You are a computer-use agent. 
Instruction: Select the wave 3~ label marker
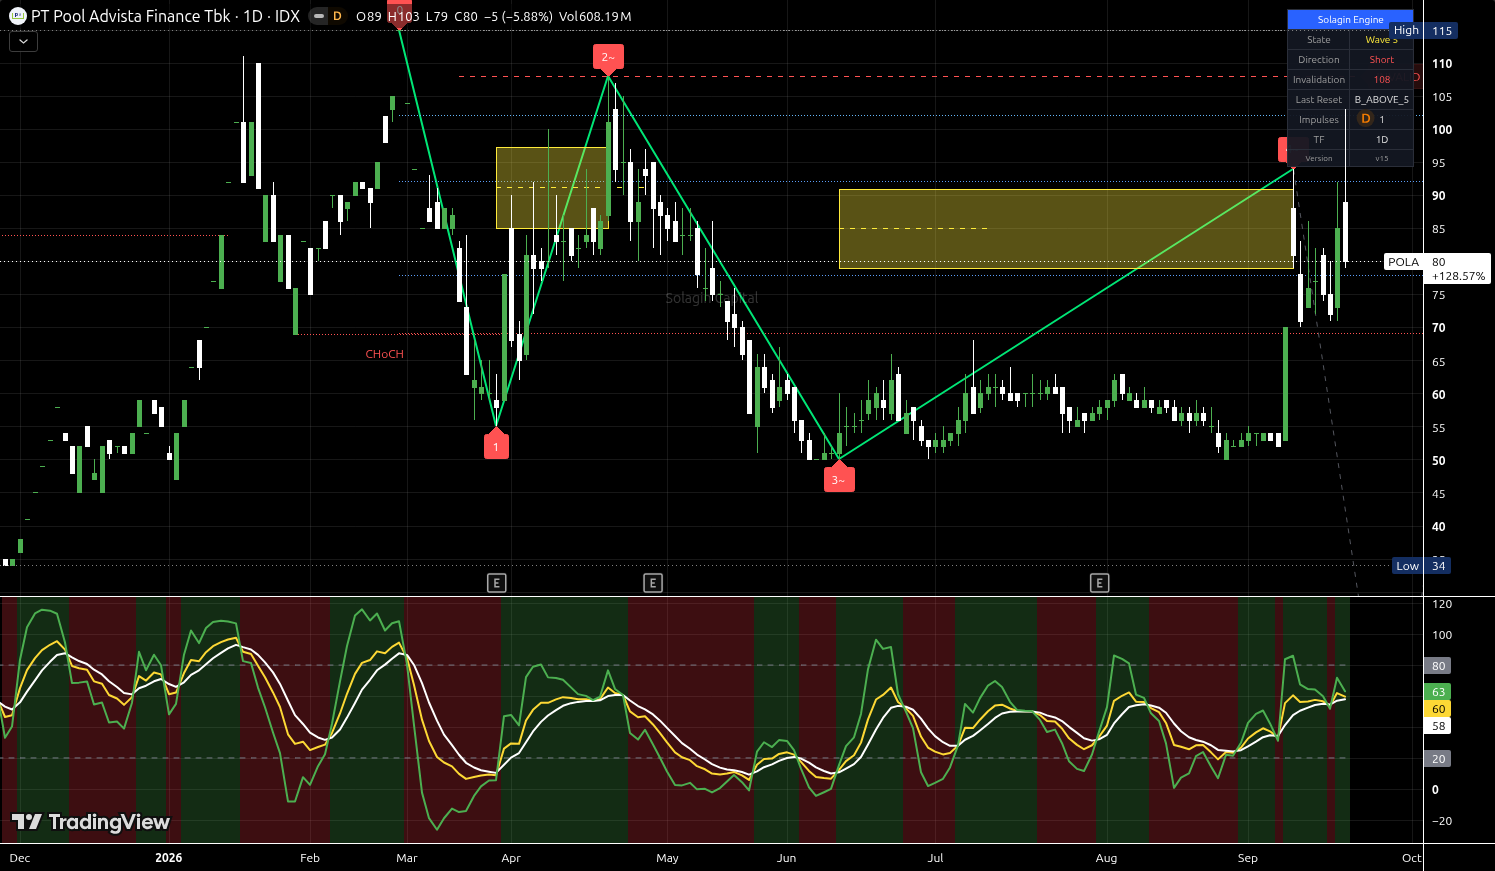click(839, 478)
